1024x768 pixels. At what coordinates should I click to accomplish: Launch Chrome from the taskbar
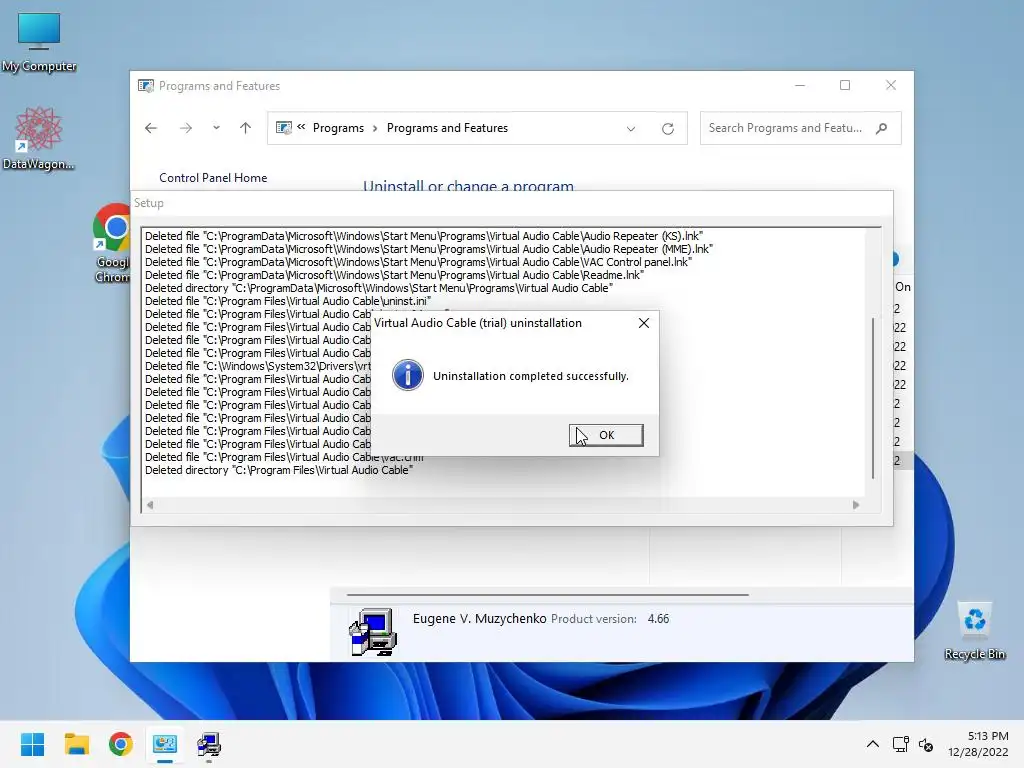pos(121,744)
